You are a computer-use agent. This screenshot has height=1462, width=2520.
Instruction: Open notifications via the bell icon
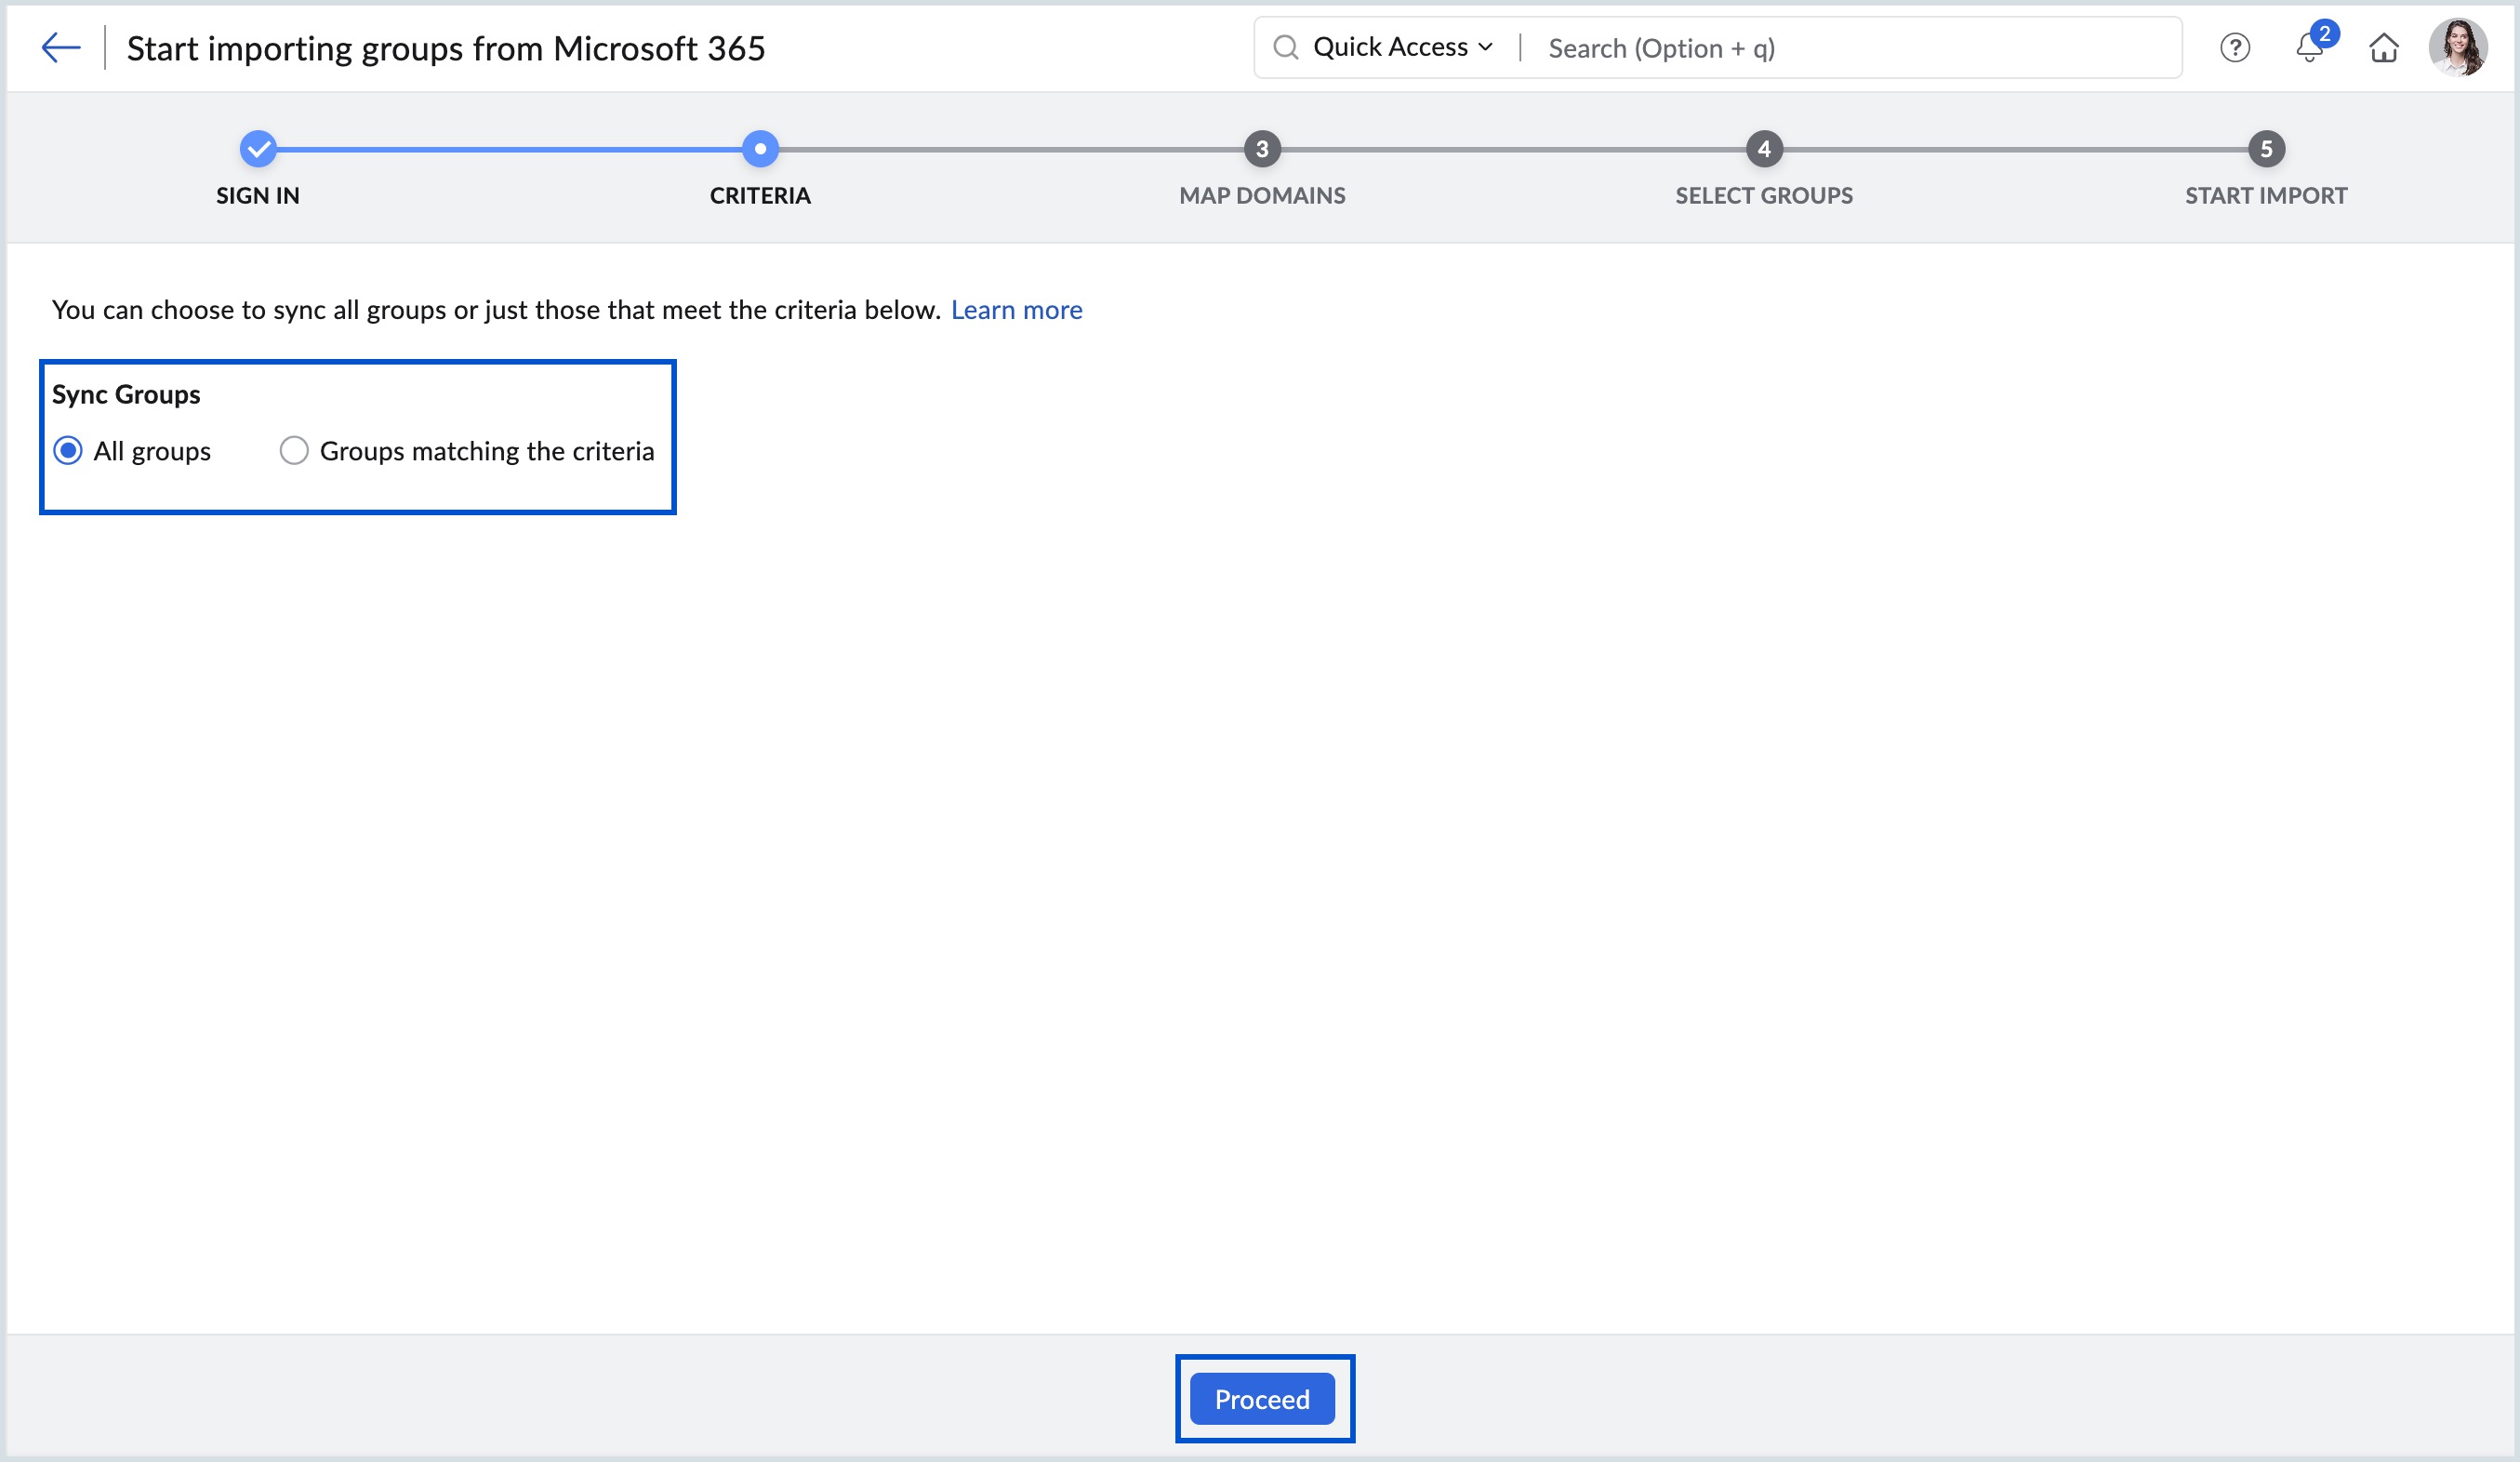tap(2310, 49)
